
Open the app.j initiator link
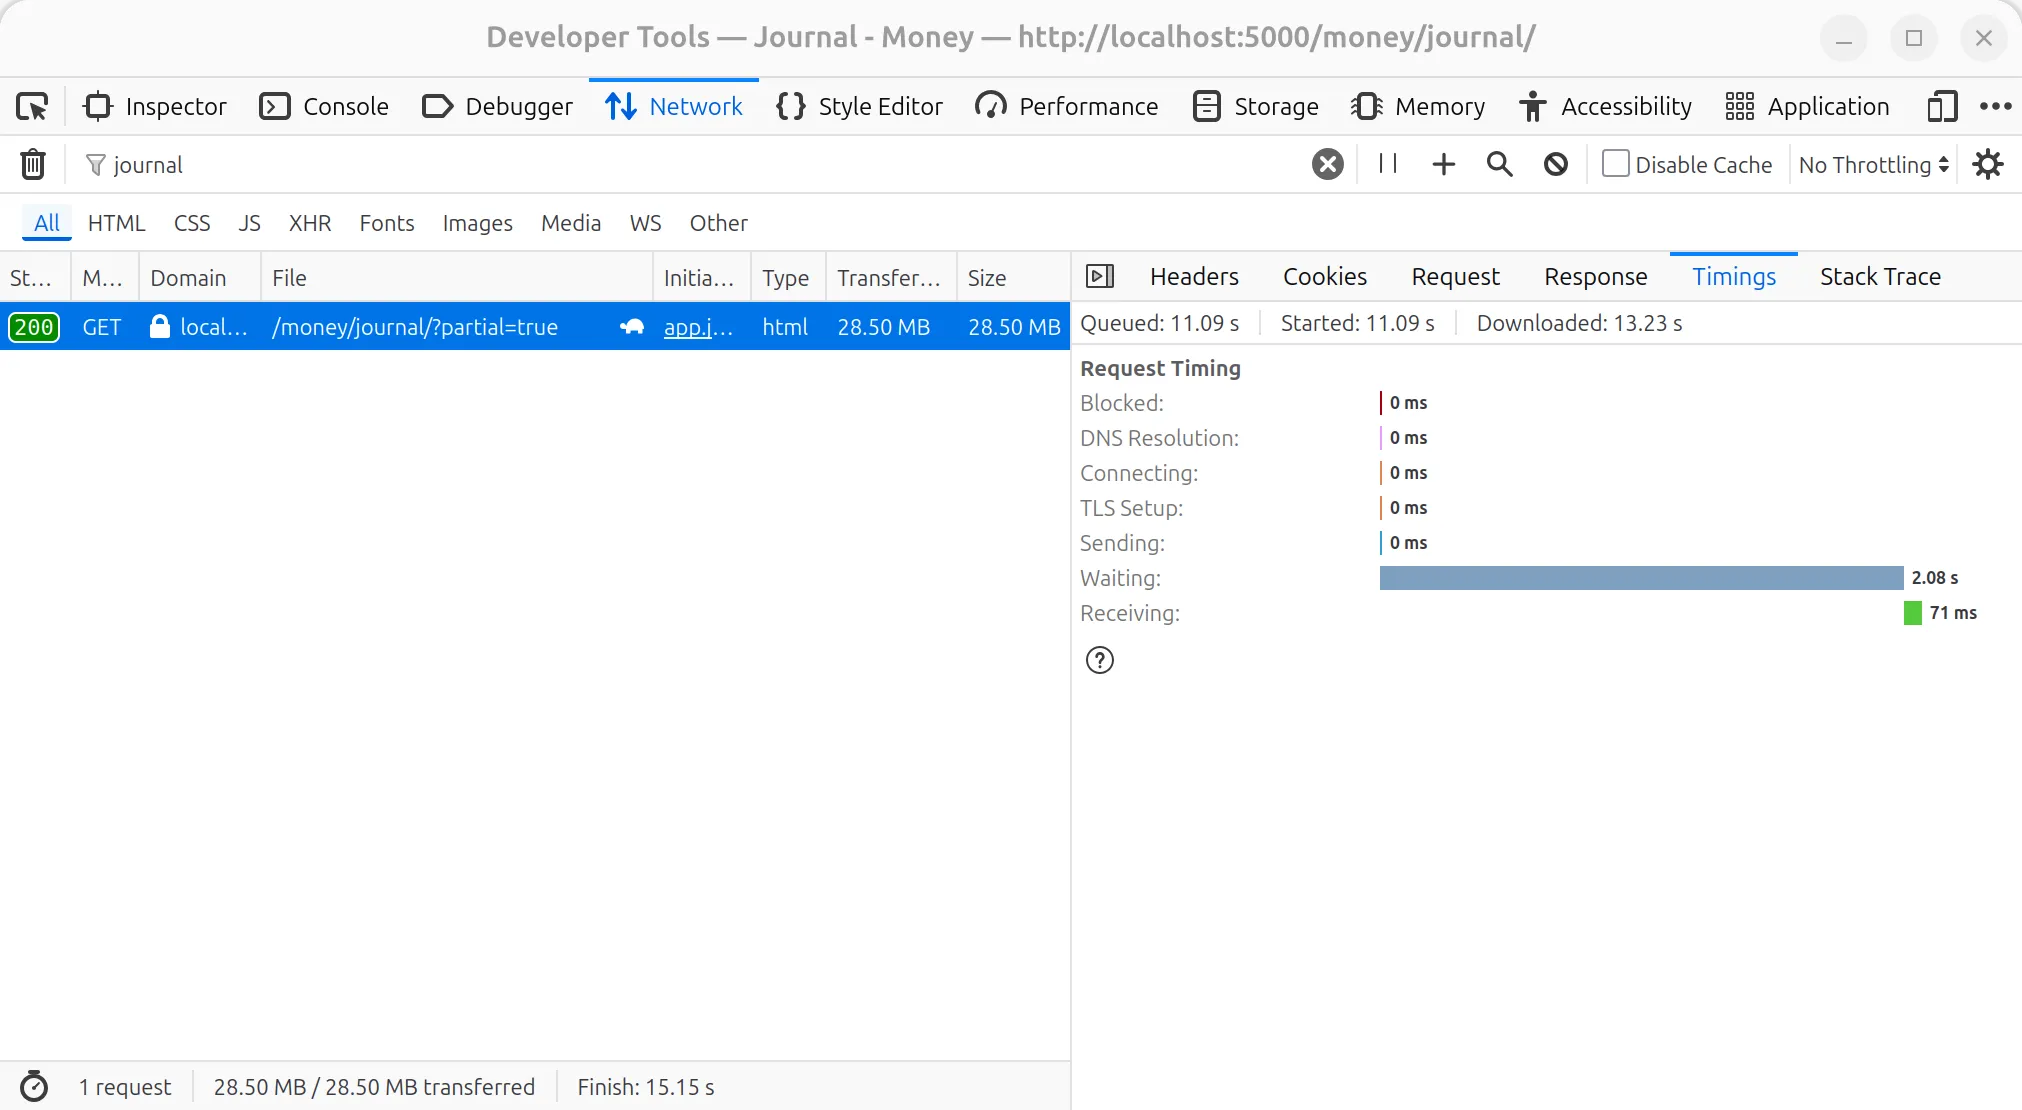698,327
